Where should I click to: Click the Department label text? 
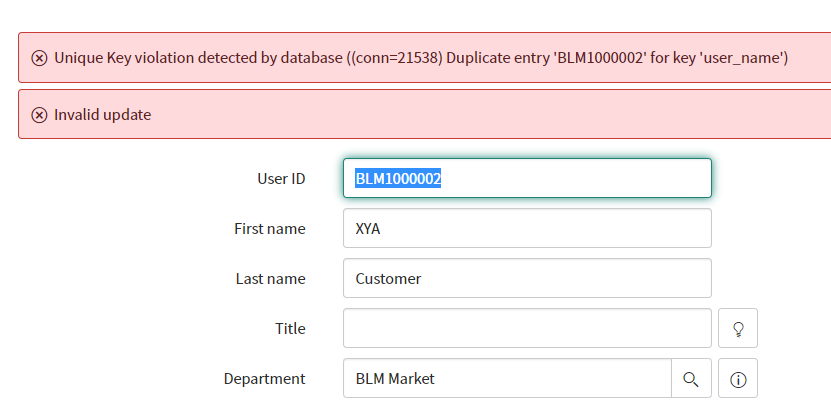tap(264, 378)
